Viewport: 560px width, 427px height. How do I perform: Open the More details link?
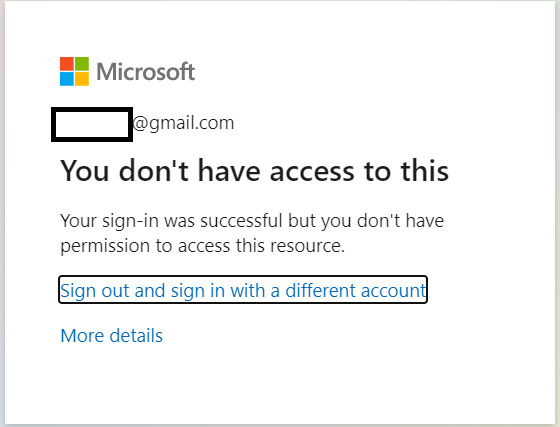click(x=111, y=336)
